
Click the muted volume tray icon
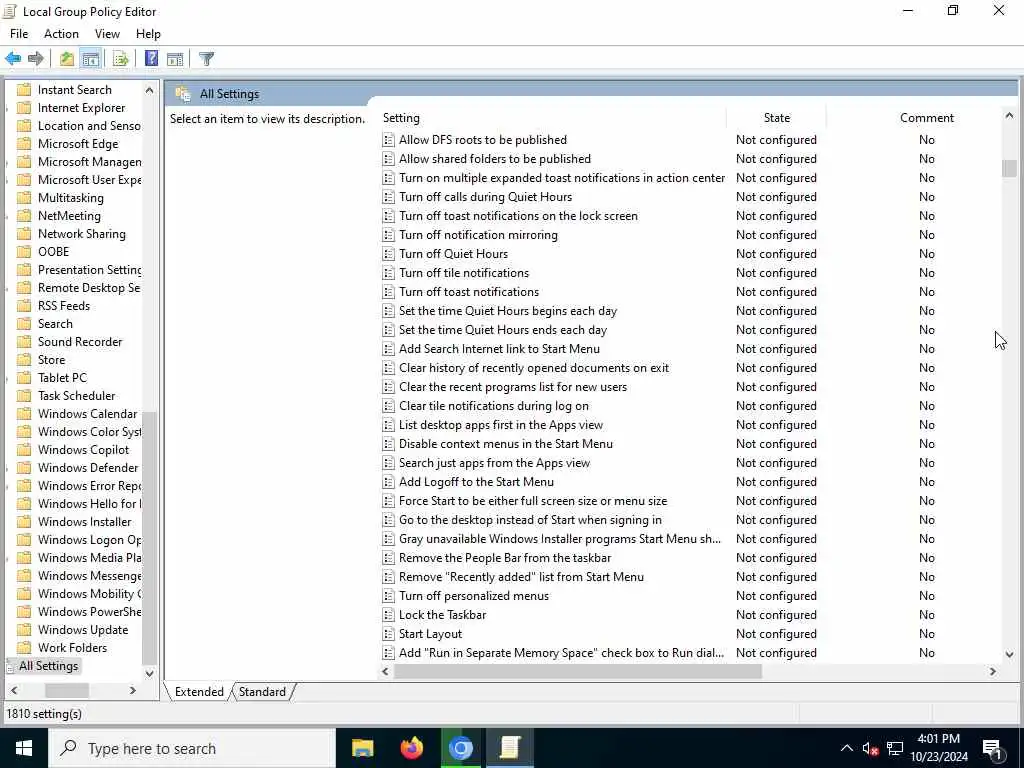tap(870, 749)
